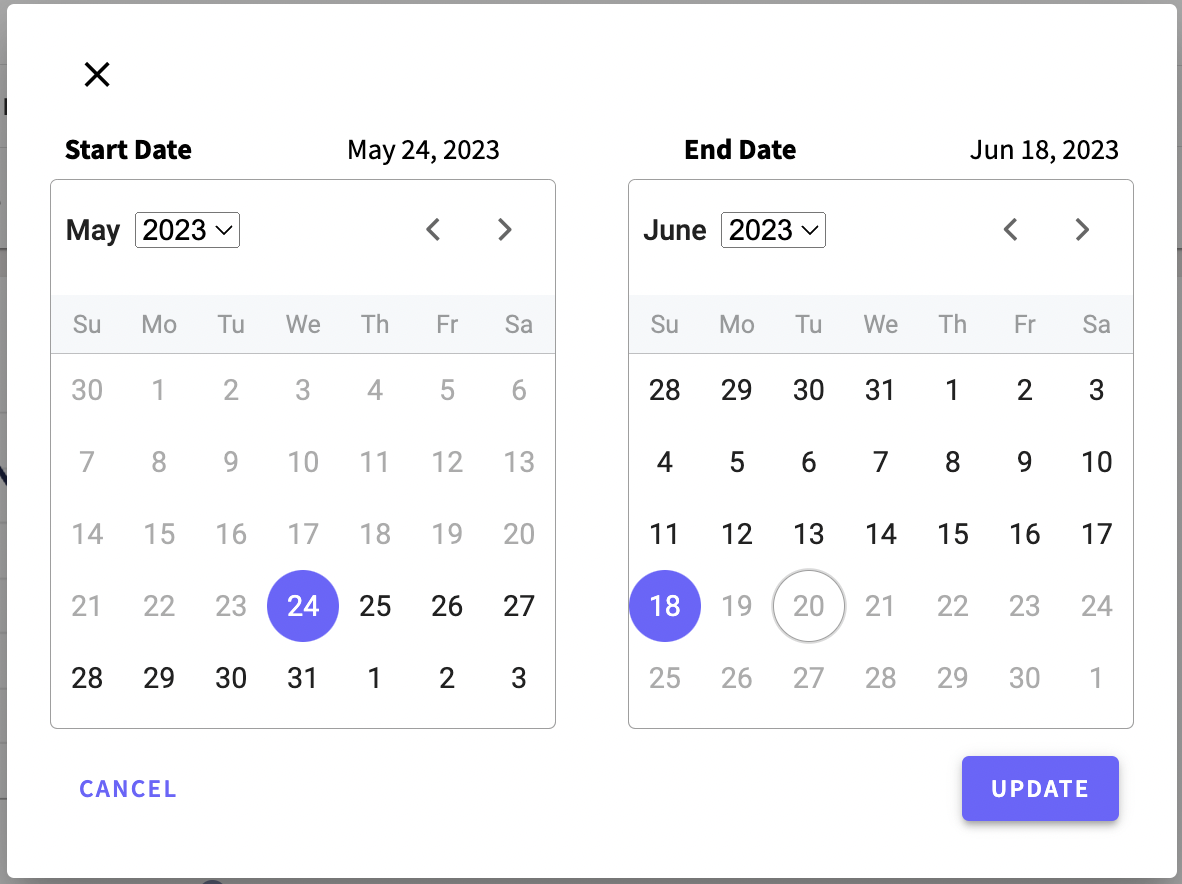
Task: Open the End Date year dropdown
Action: click(773, 230)
